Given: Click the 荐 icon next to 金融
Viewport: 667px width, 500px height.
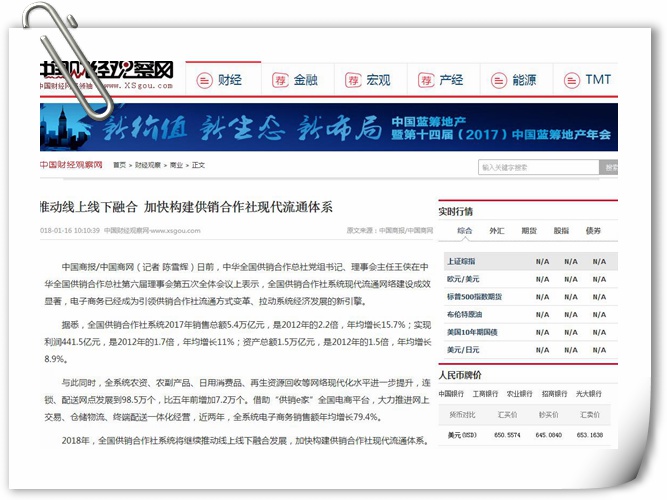Looking at the screenshot, I should click(280, 80).
